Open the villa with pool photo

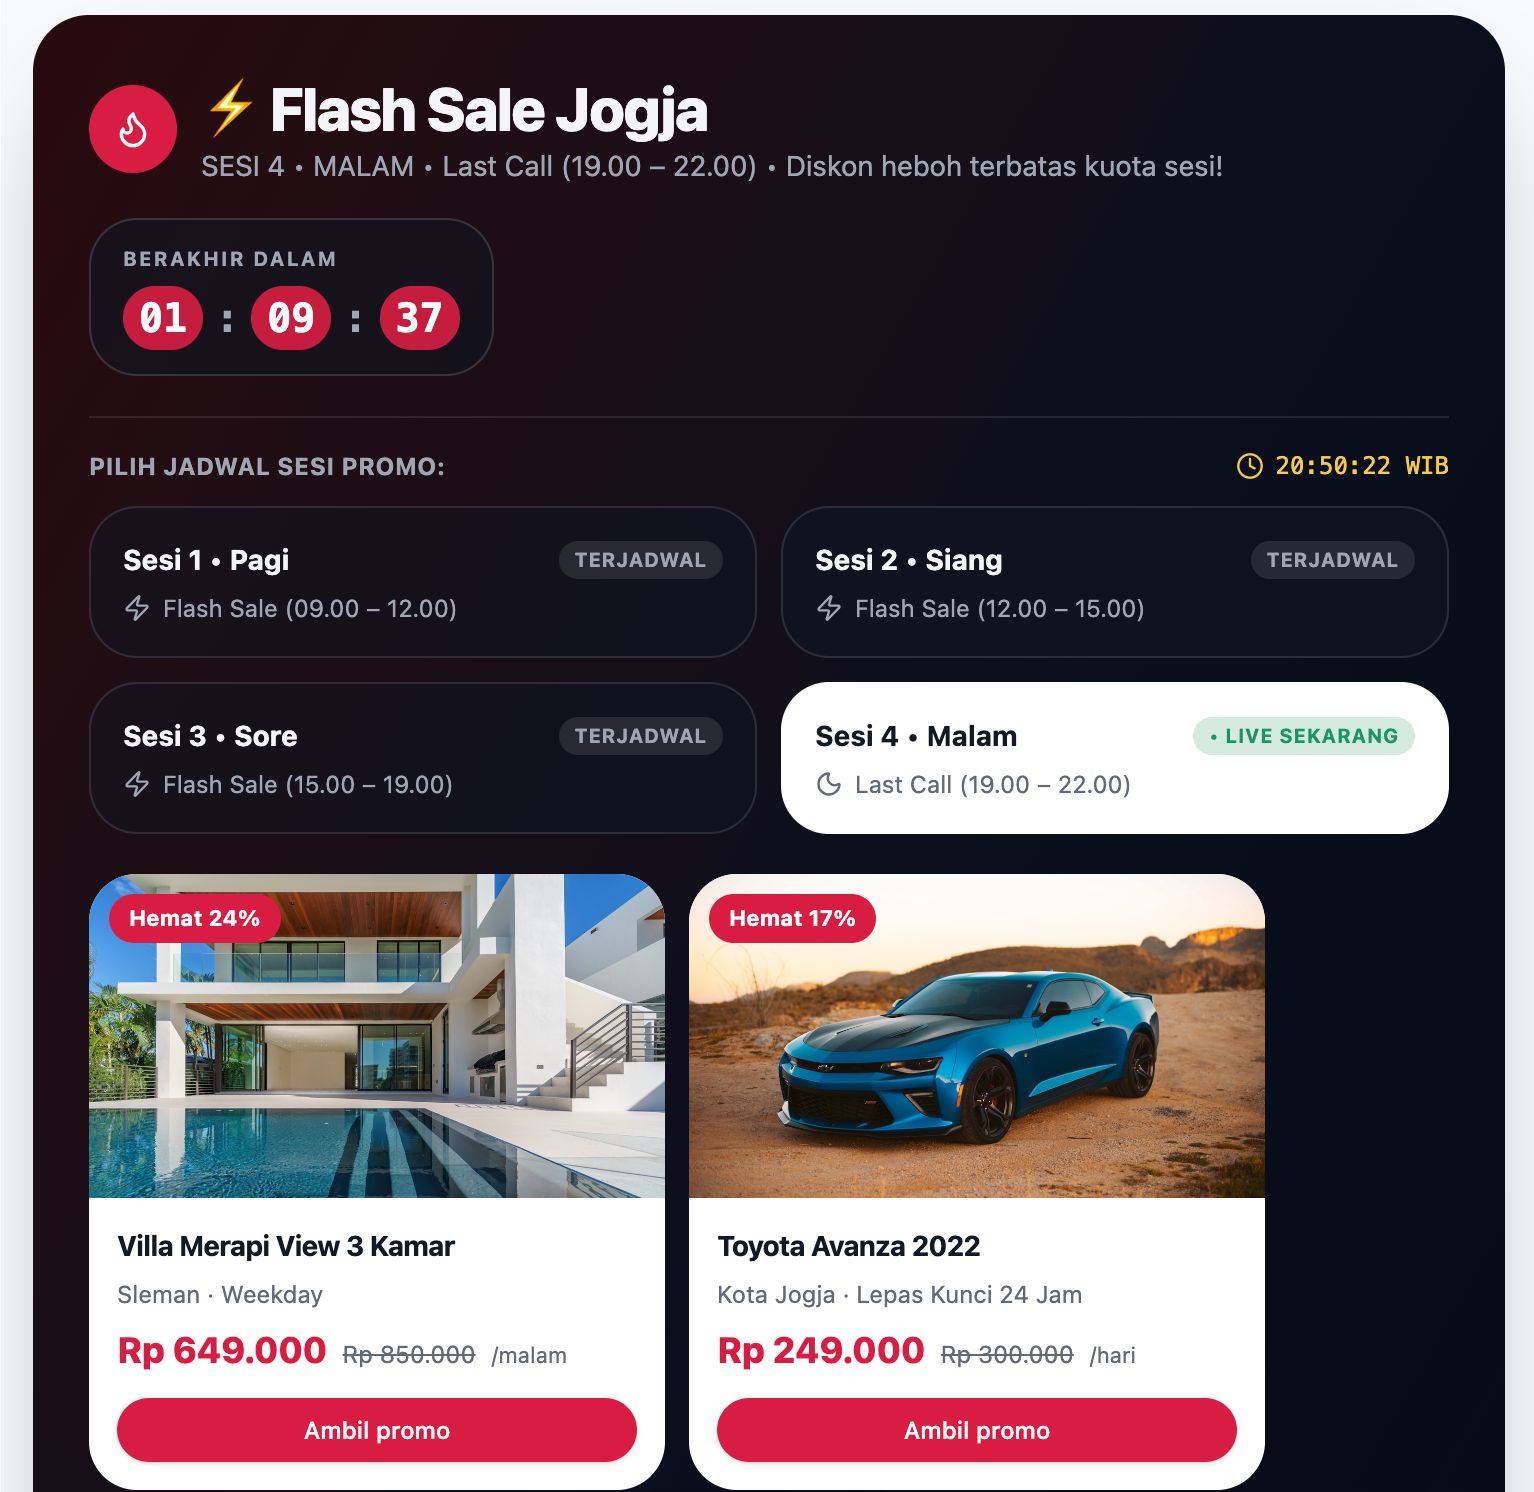click(377, 1036)
